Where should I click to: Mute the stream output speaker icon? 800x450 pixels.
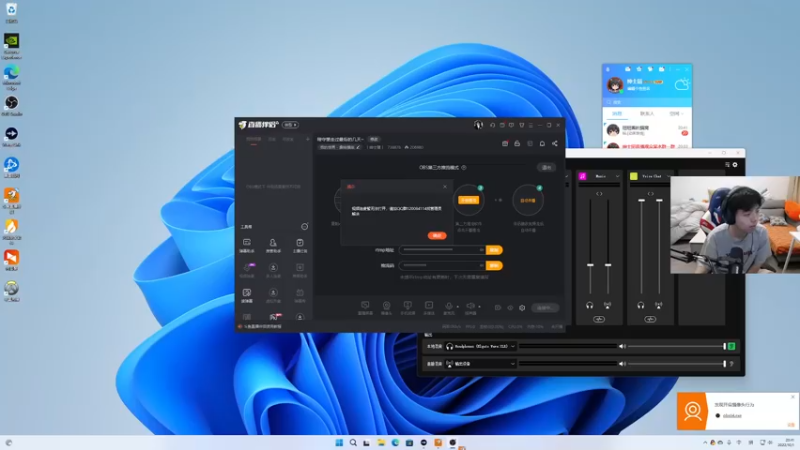(x=622, y=364)
